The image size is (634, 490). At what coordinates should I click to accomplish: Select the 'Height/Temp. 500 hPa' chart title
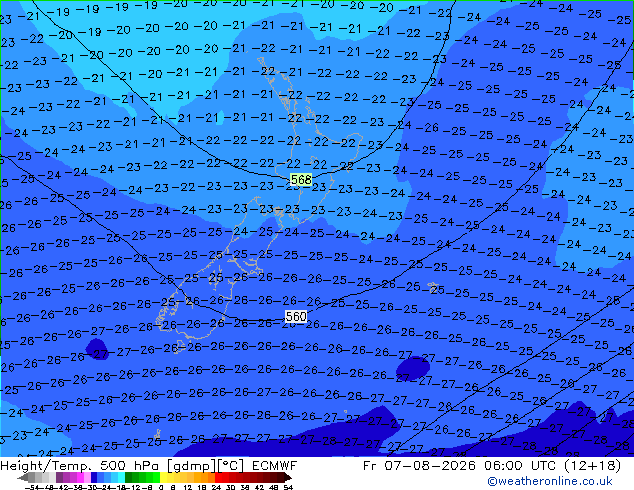tap(80, 466)
